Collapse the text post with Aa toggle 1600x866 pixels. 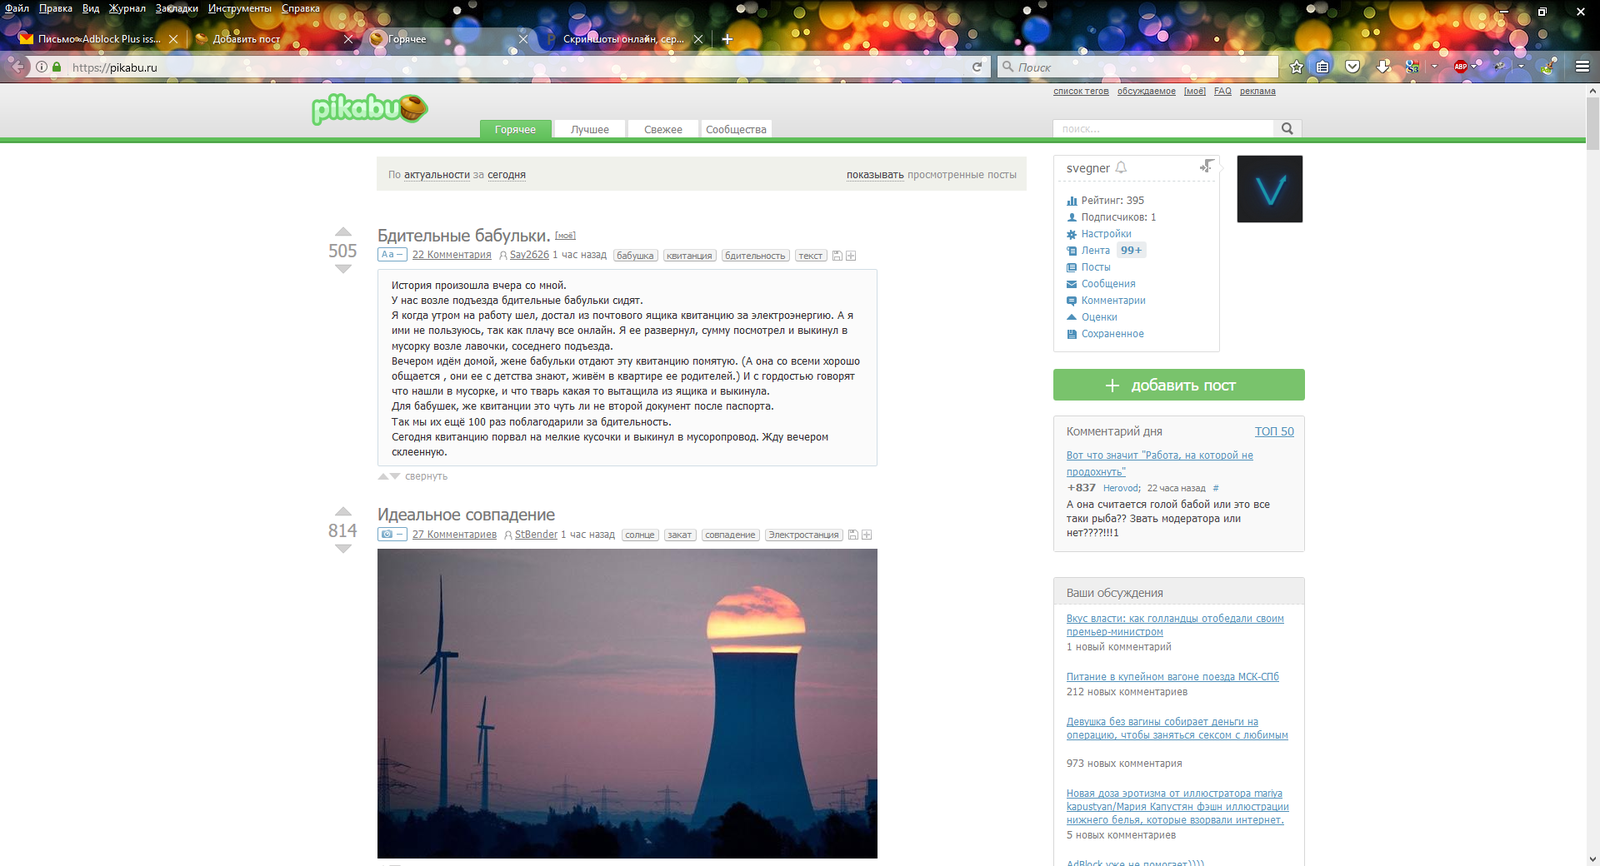coord(392,255)
